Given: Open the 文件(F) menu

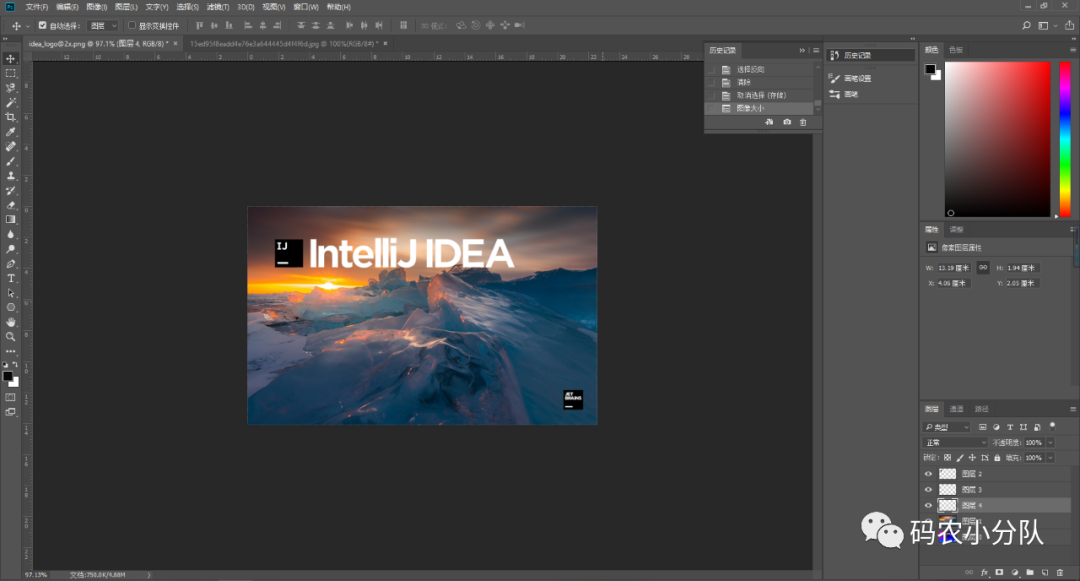Looking at the screenshot, I should coord(37,7).
